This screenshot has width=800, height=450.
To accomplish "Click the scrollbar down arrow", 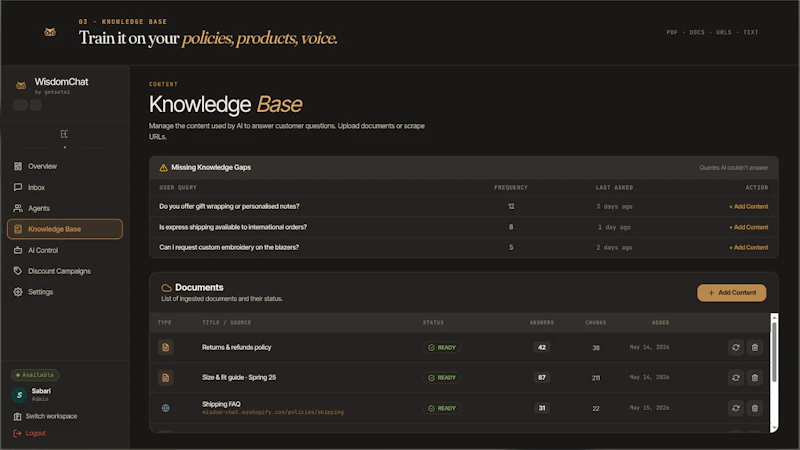I will (x=774, y=428).
